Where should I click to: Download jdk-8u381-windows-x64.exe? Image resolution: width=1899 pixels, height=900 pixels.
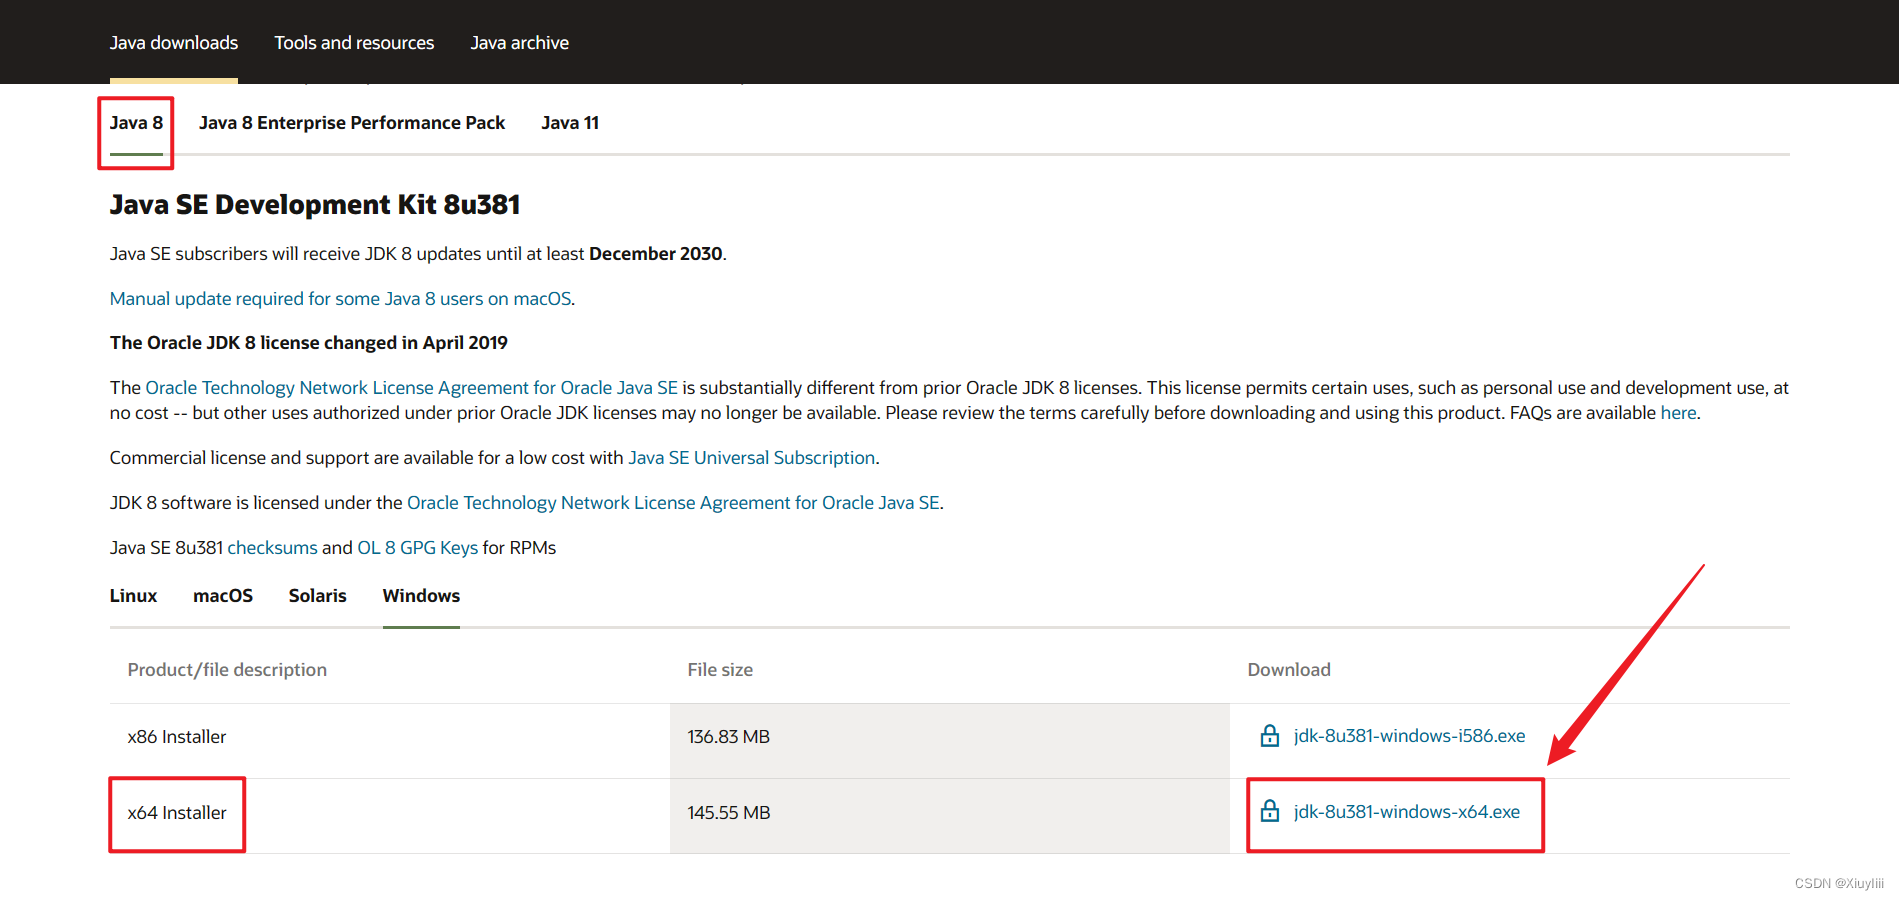(x=1406, y=812)
